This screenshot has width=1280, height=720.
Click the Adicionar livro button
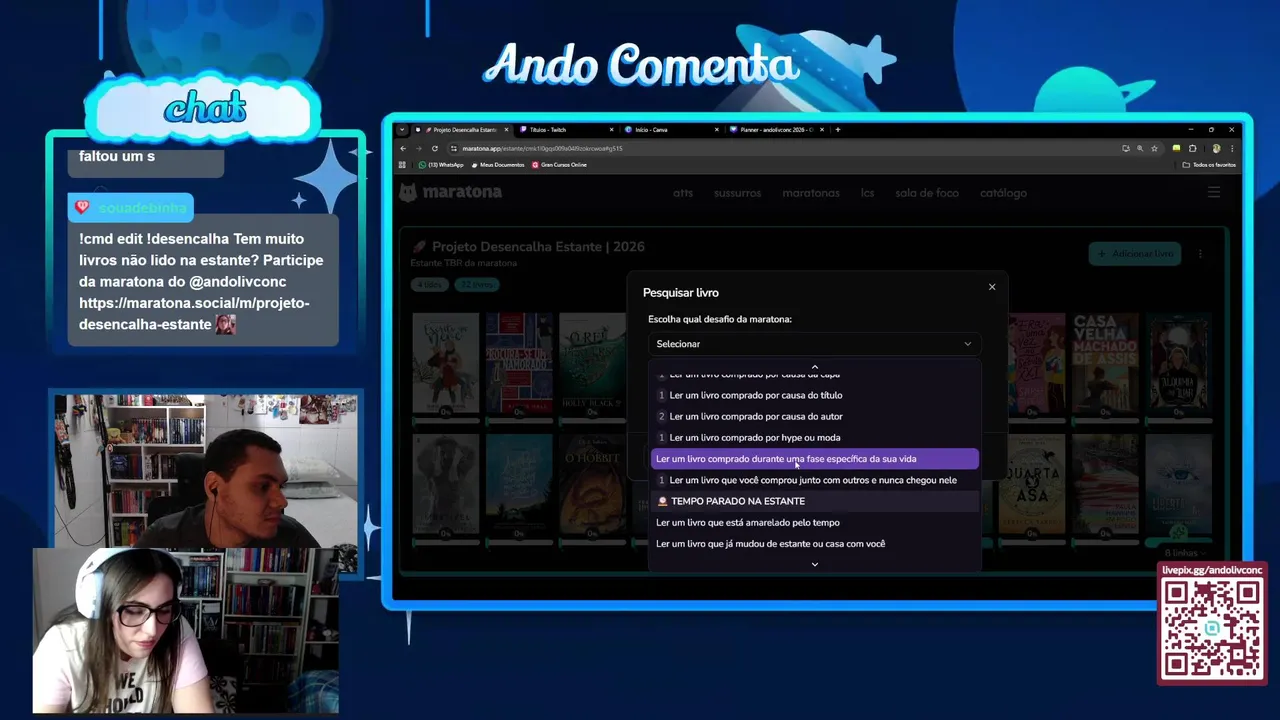coord(1135,254)
